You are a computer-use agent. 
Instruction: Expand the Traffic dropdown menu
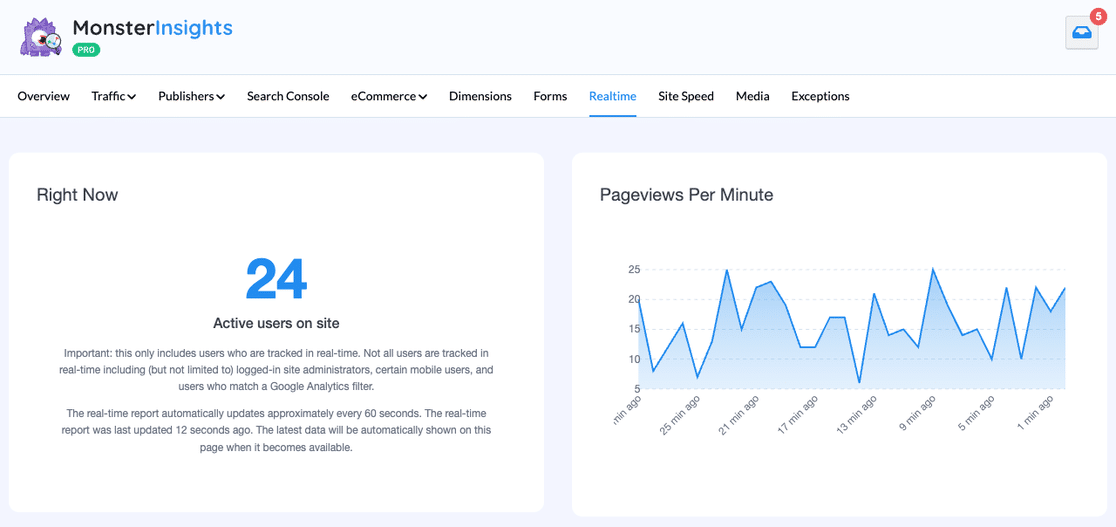[114, 96]
